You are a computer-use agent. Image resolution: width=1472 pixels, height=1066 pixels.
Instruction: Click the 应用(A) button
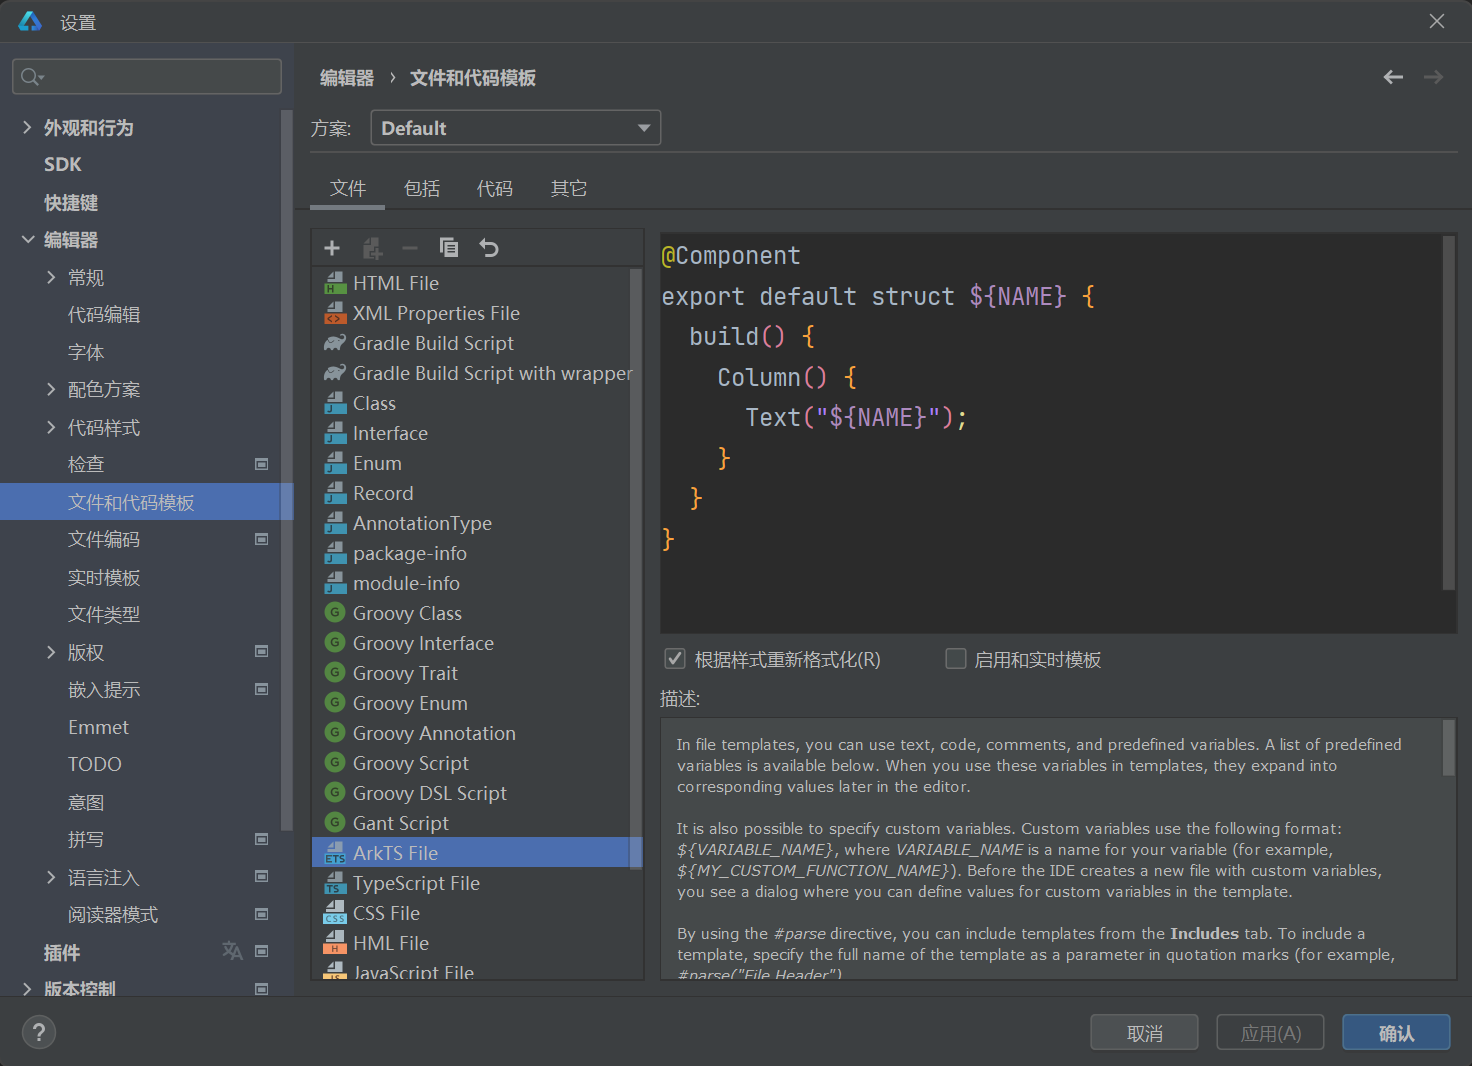coord(1270,1033)
